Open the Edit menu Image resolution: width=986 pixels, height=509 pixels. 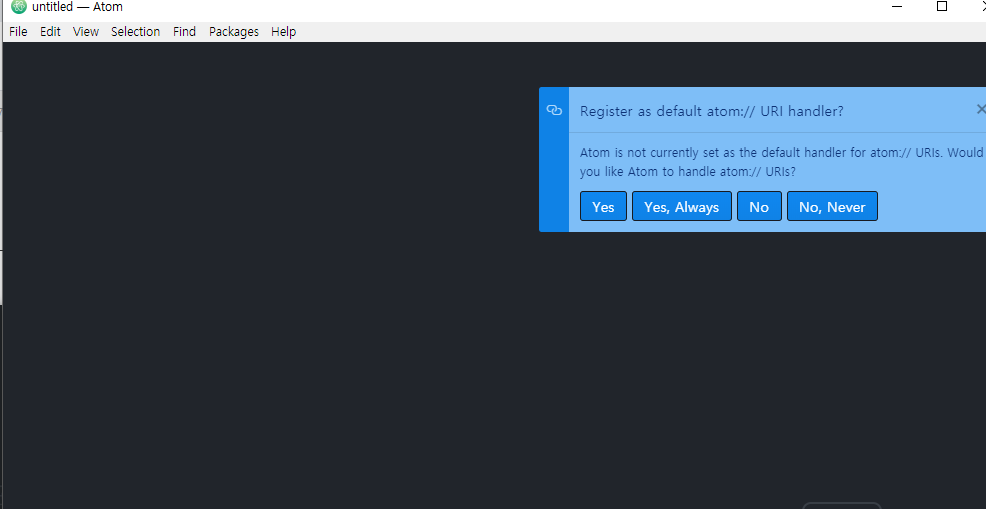coord(50,31)
